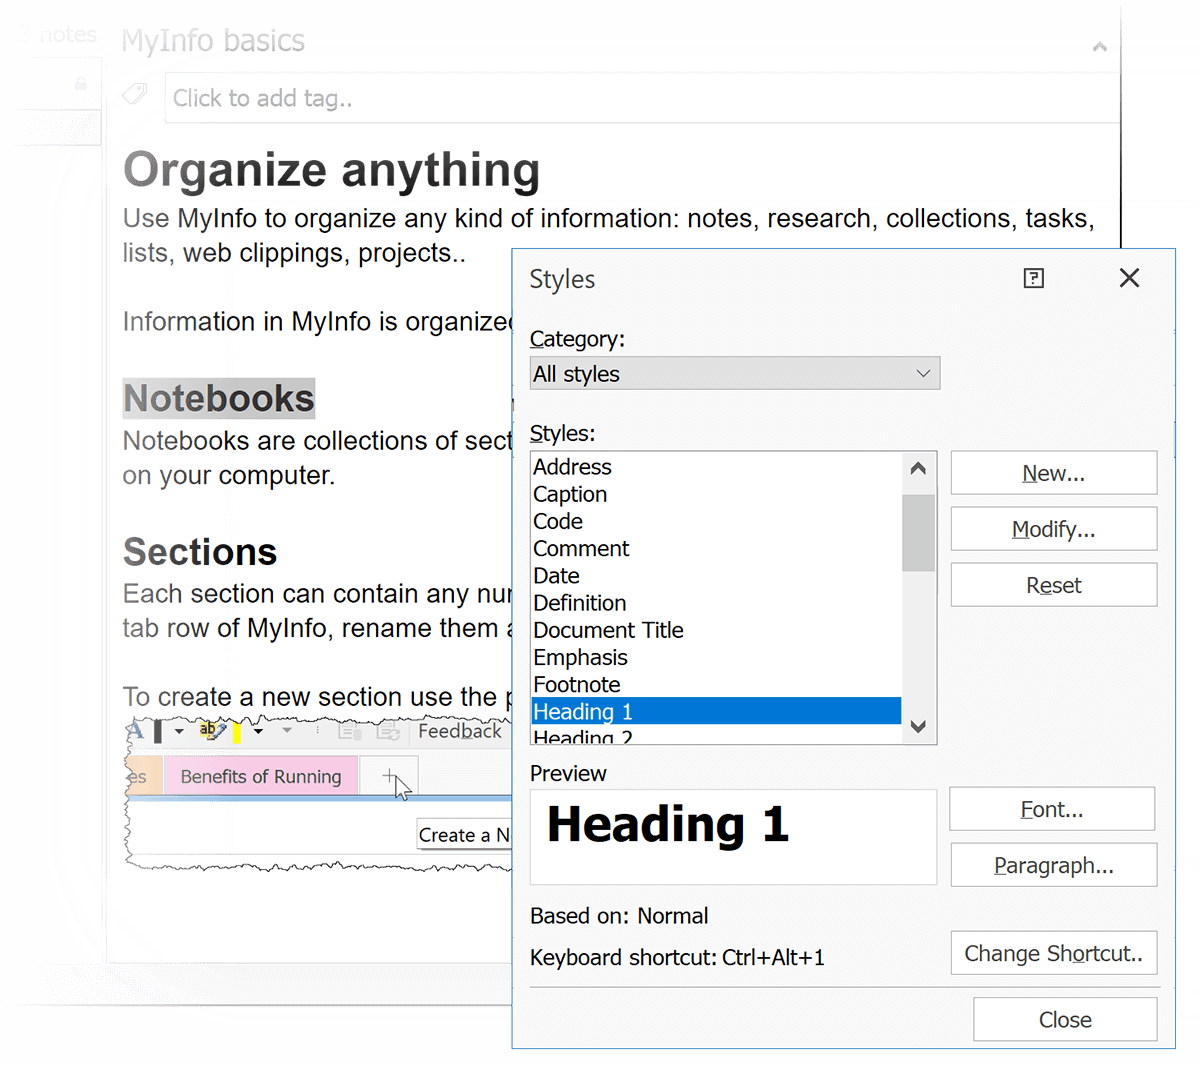
Task: Click the Click to add tag field
Action: pos(640,98)
